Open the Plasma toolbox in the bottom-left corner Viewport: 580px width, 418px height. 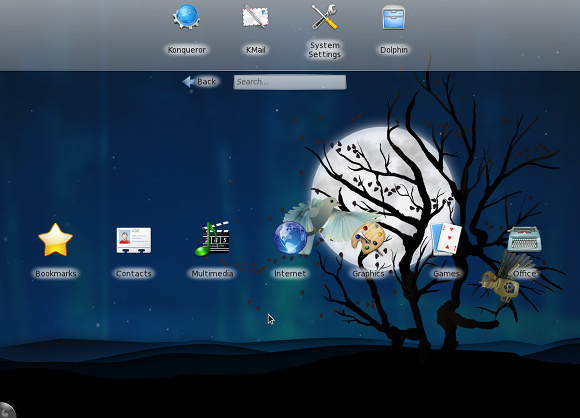click(x=7, y=410)
